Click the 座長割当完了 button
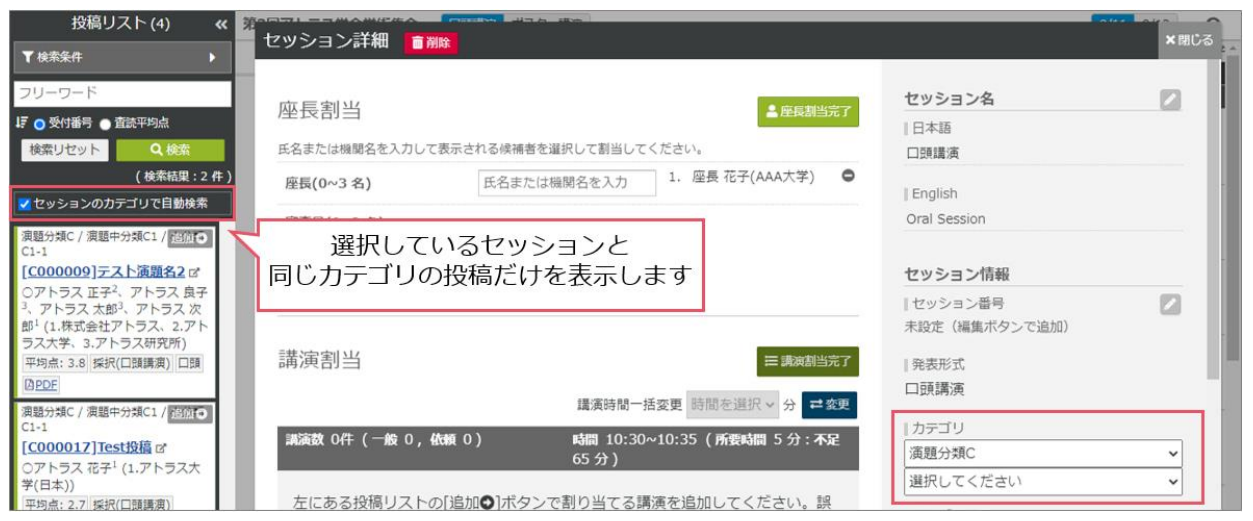The width and height of the screenshot is (1253, 521). (808, 112)
